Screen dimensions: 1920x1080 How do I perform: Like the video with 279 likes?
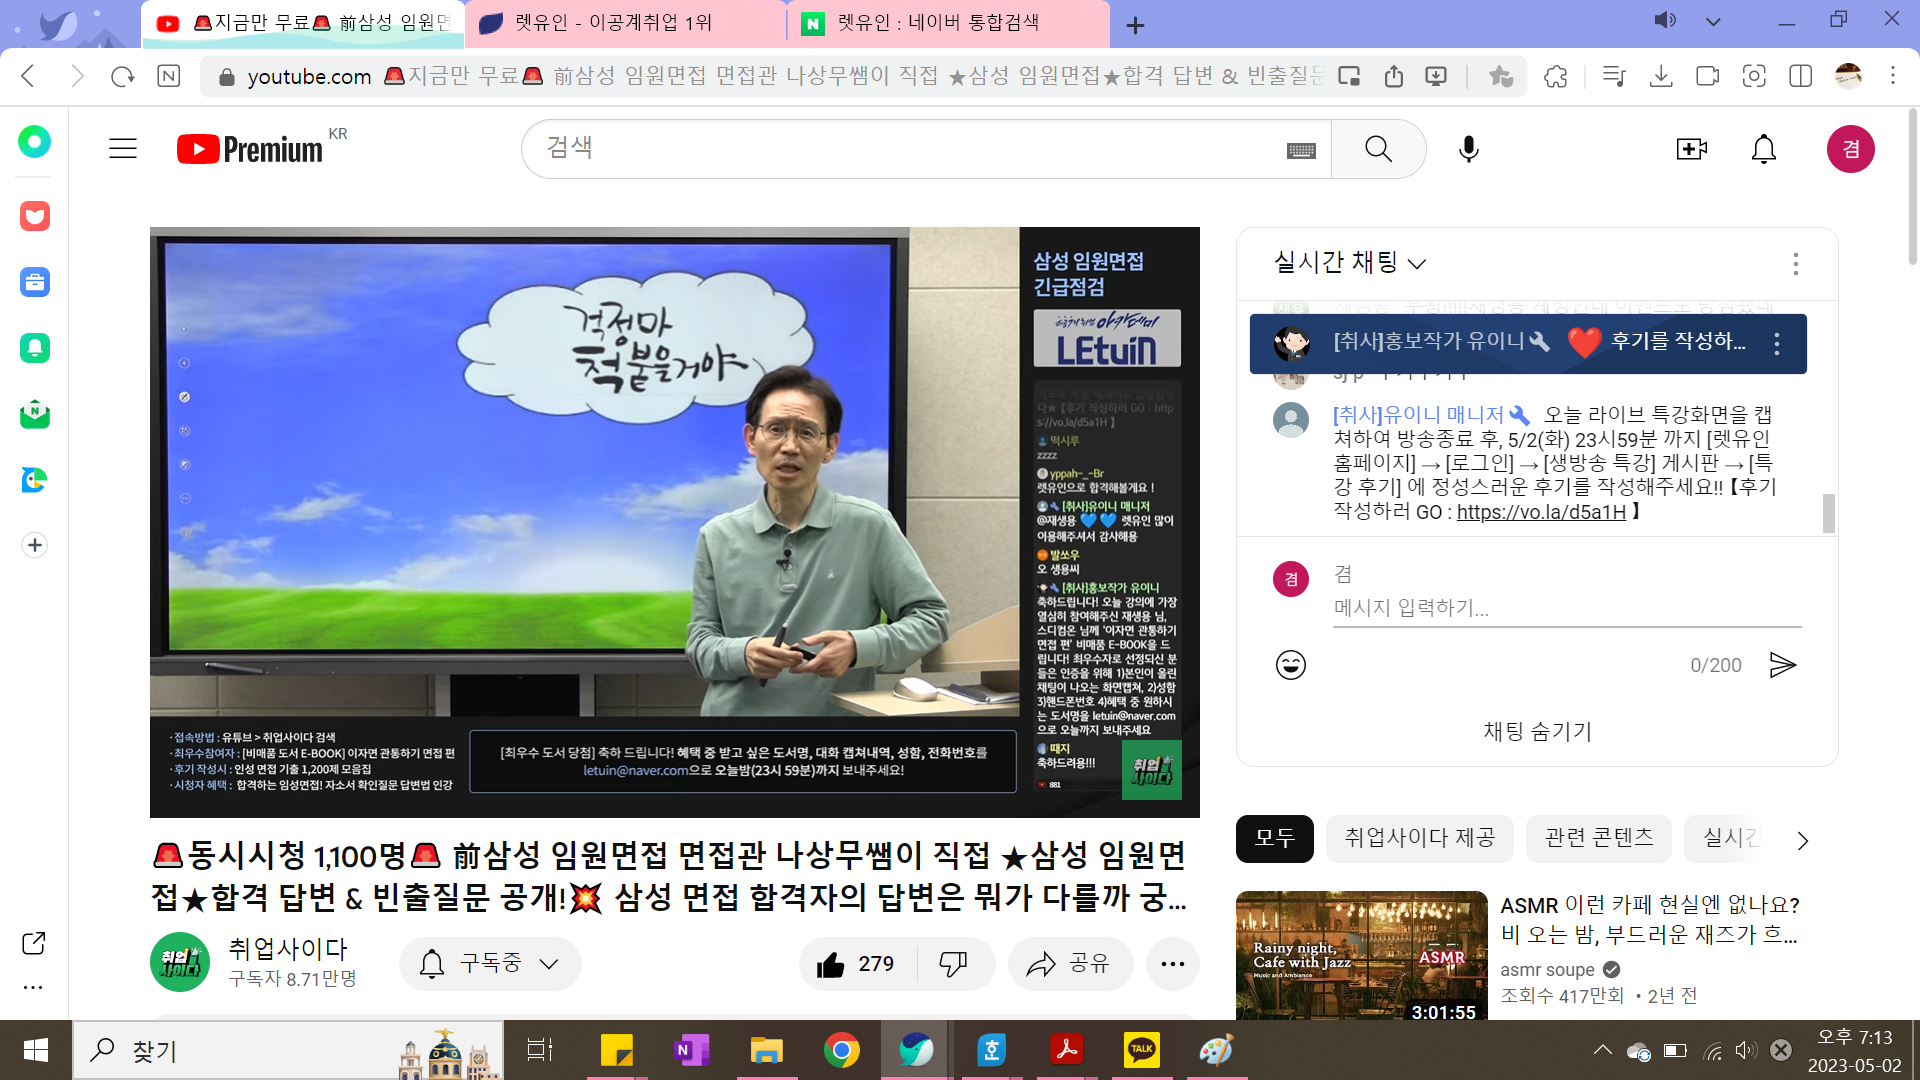click(x=856, y=964)
